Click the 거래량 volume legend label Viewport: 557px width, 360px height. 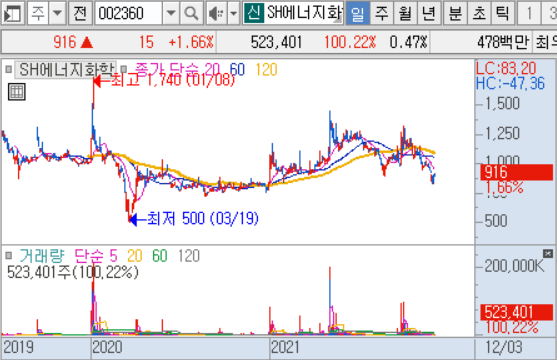(42, 256)
